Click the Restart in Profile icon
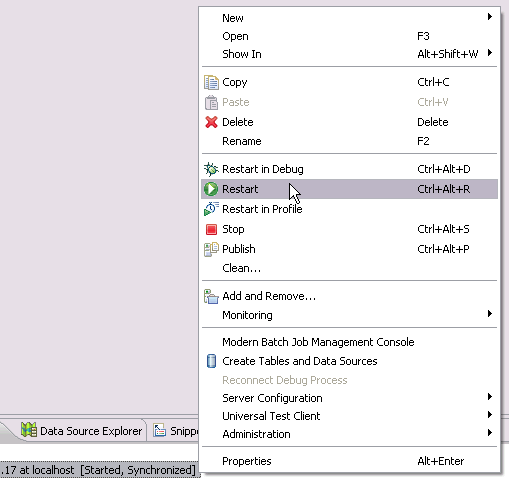Viewport: 509px width, 482px height. click(211, 209)
